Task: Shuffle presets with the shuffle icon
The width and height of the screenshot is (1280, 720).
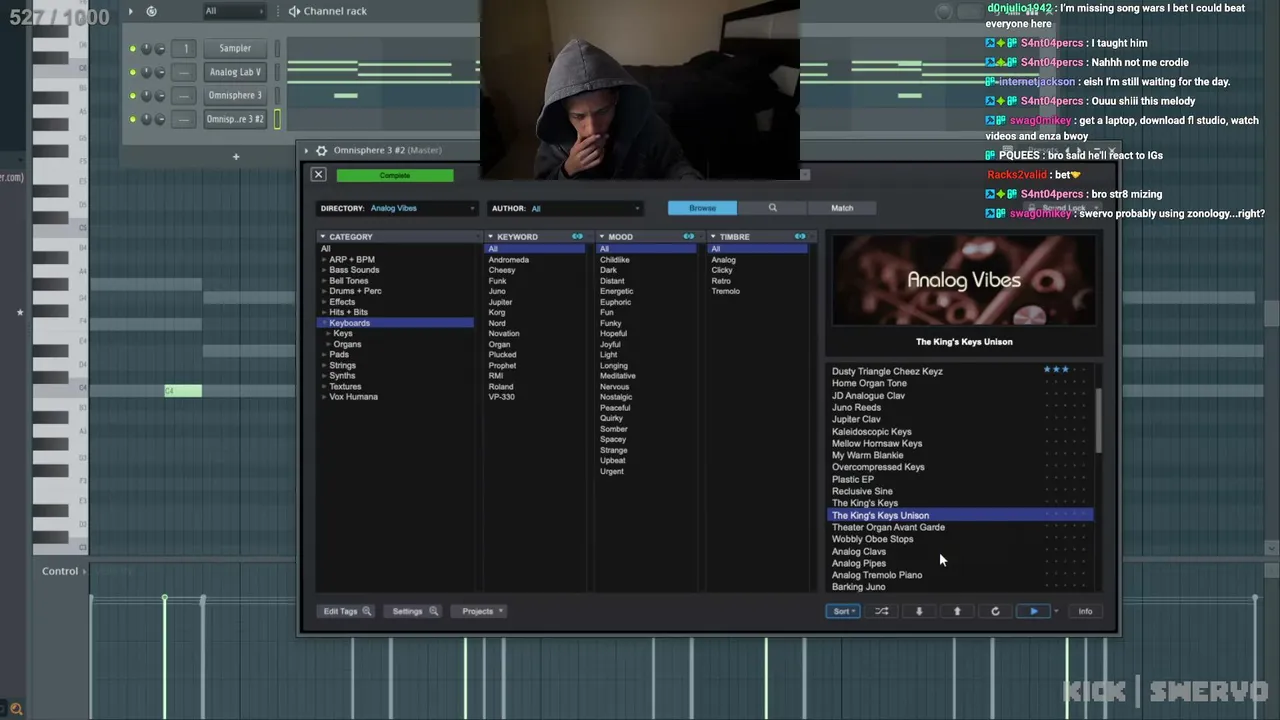Action: click(882, 611)
